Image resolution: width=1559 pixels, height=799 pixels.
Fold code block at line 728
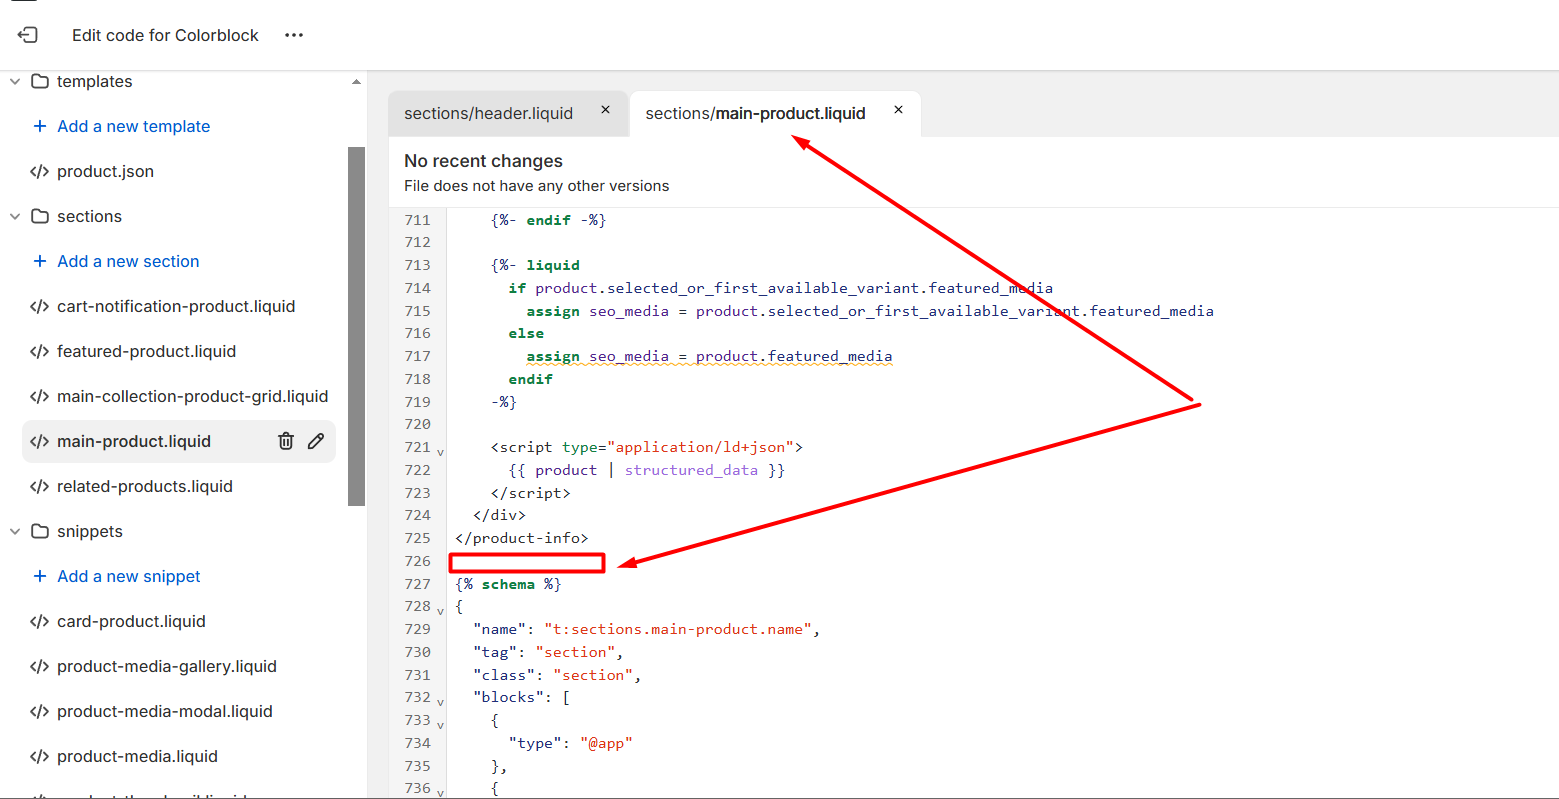[x=440, y=610]
